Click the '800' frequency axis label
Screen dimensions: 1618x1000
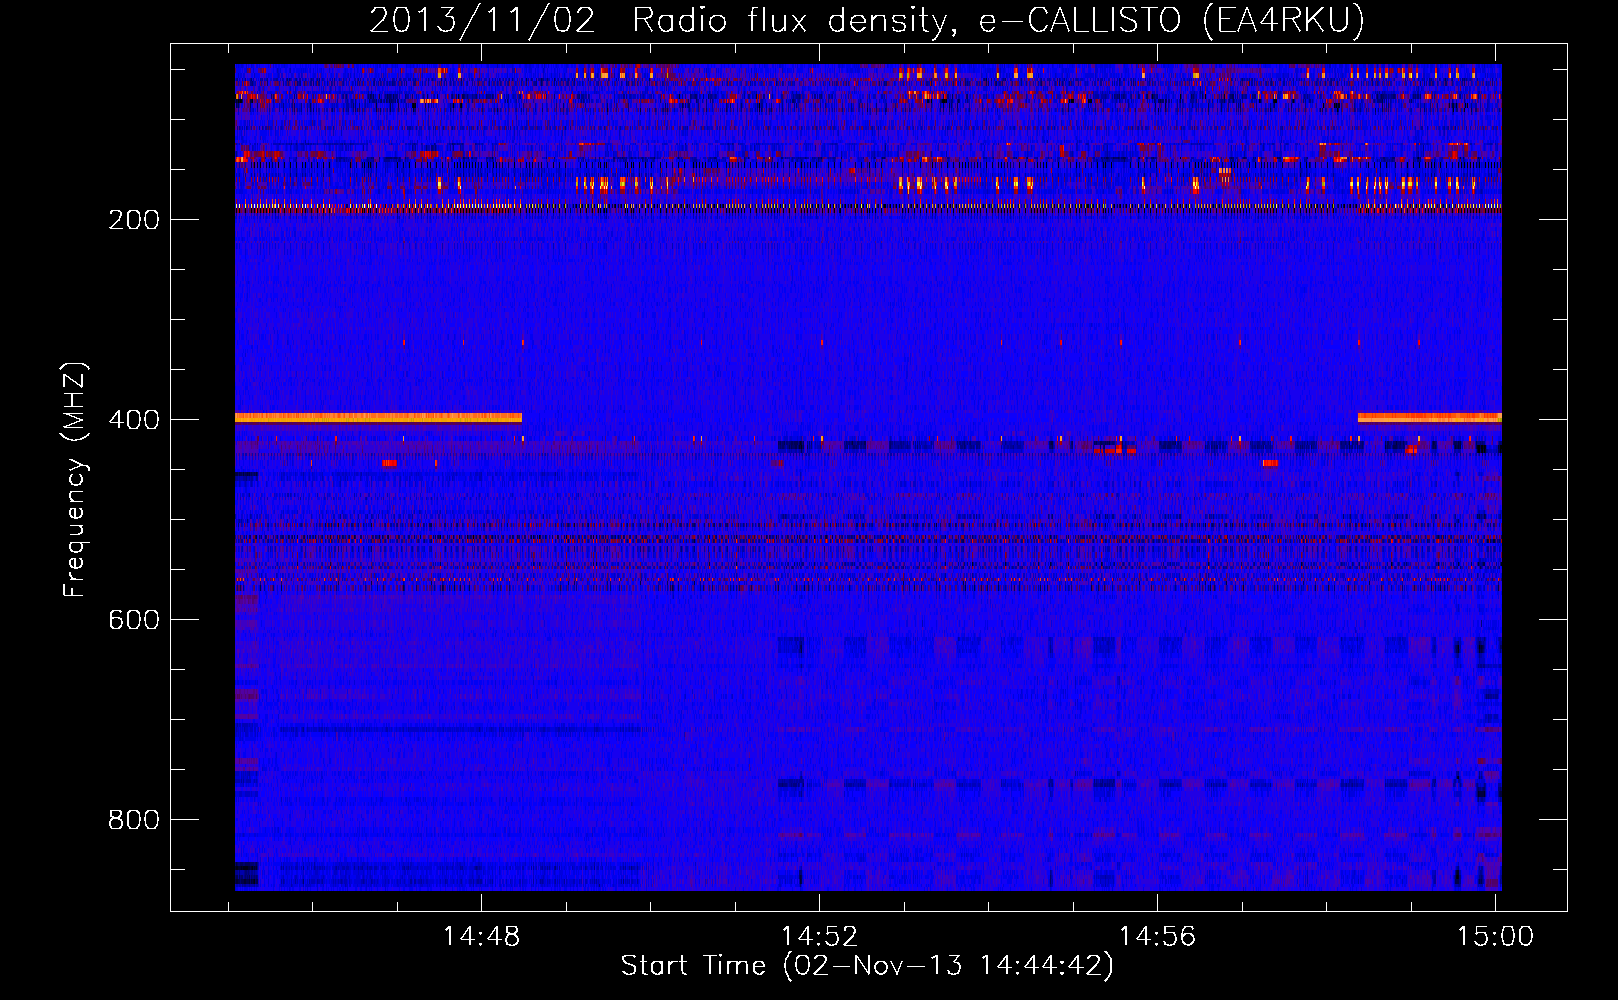(x=134, y=820)
